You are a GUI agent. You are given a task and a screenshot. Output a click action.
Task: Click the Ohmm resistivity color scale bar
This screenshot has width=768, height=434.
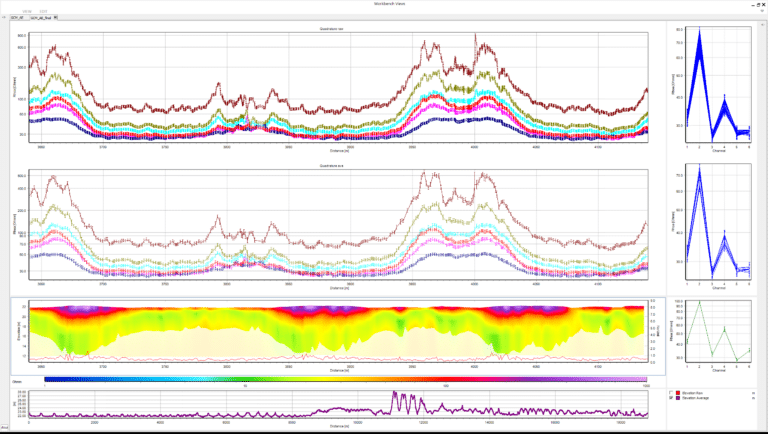click(345, 379)
